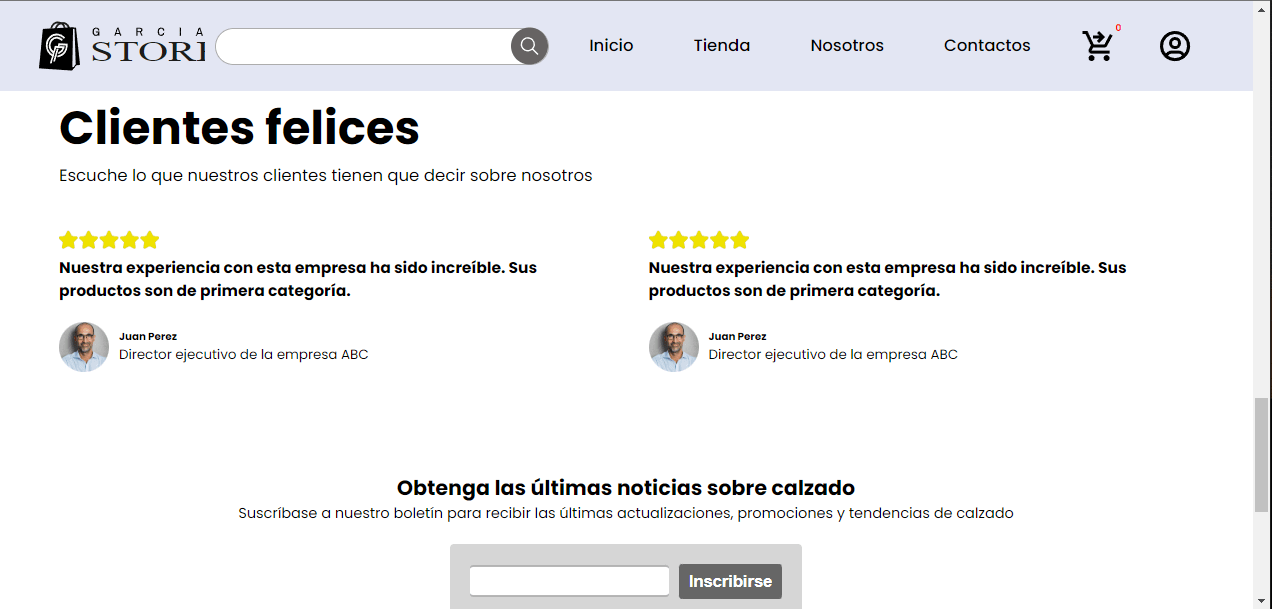The height and width of the screenshot is (609, 1272).
Task: Click the search magnifier icon
Action: coord(528,46)
